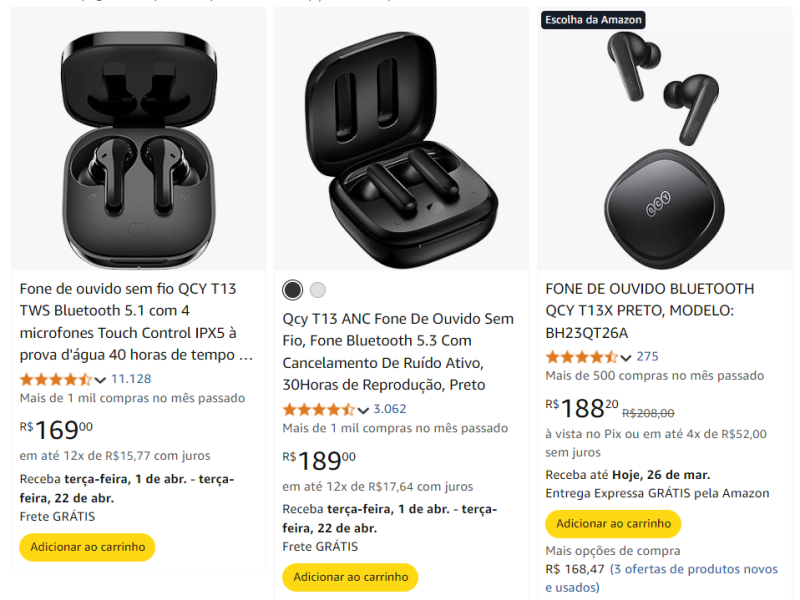Add the R$169 QCY T13 to cart
The image size is (800, 600).
pos(87,547)
